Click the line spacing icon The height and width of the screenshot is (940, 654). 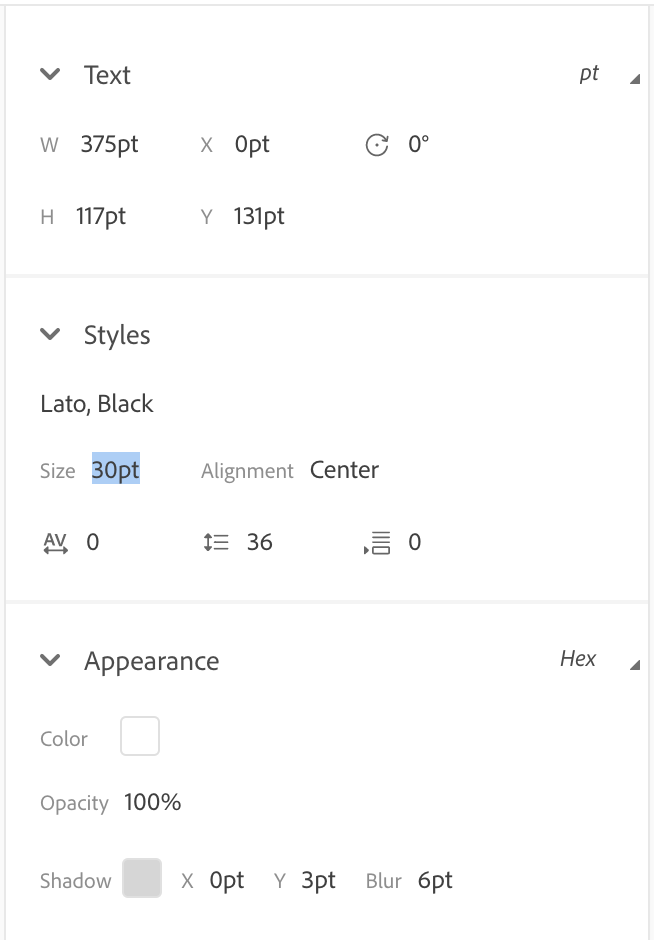(216, 543)
